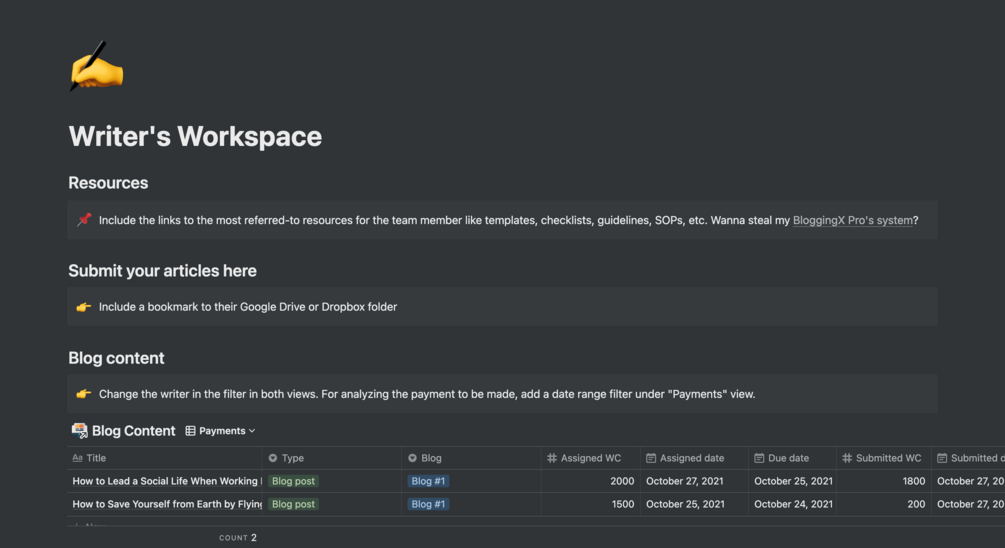The width and height of the screenshot is (1005, 548).
Task: Click the select icon in Type column header
Action: click(273, 458)
